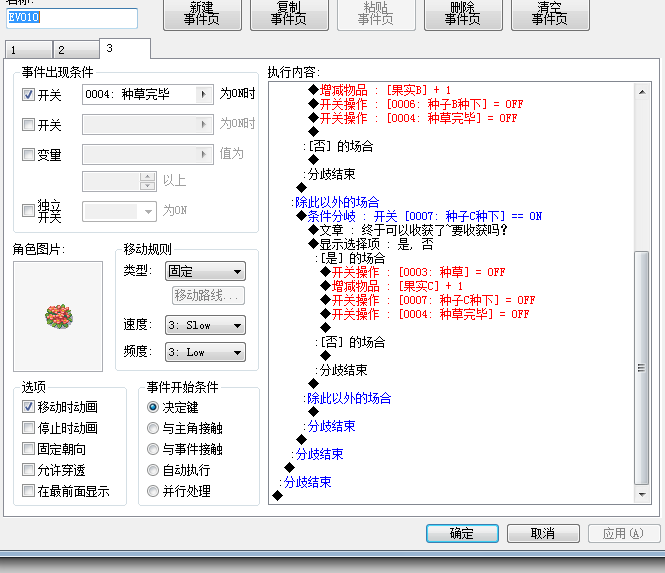Viewport: 665px width, 573px height.
Task: Click the command list vertical scrollbar thumb
Action: (x=642, y=368)
